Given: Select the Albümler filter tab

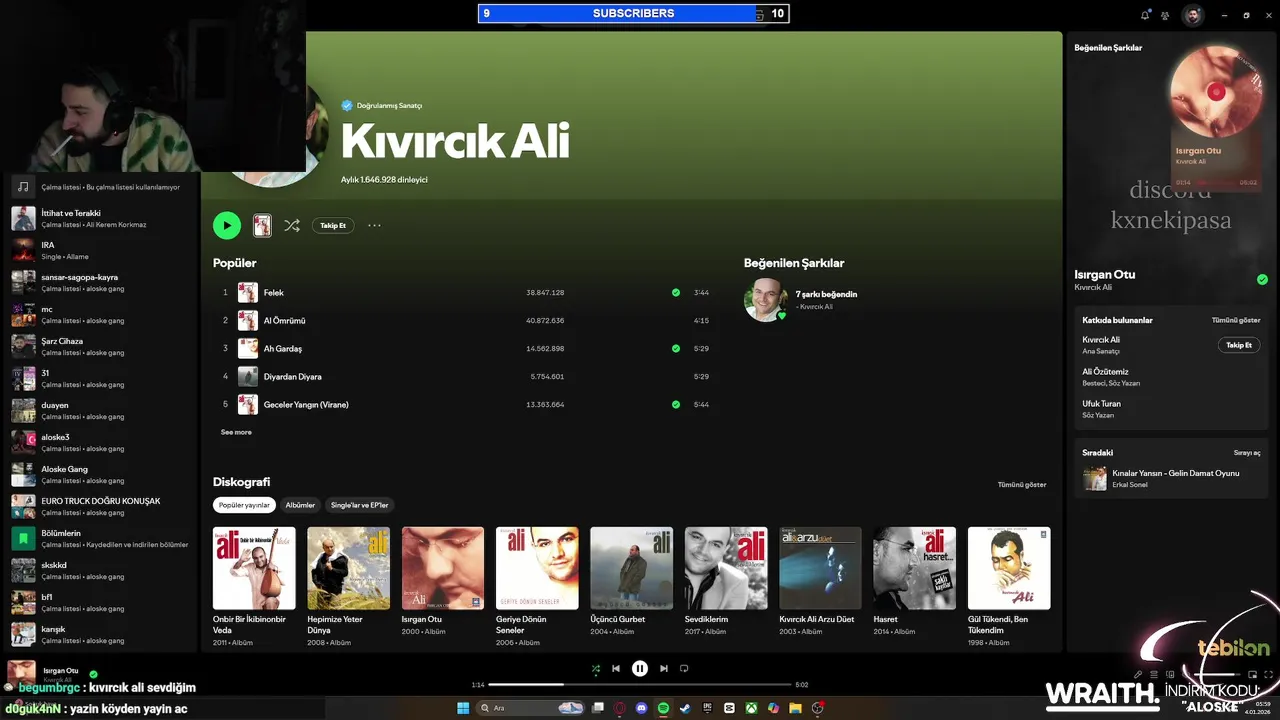Looking at the screenshot, I should pos(301,505).
